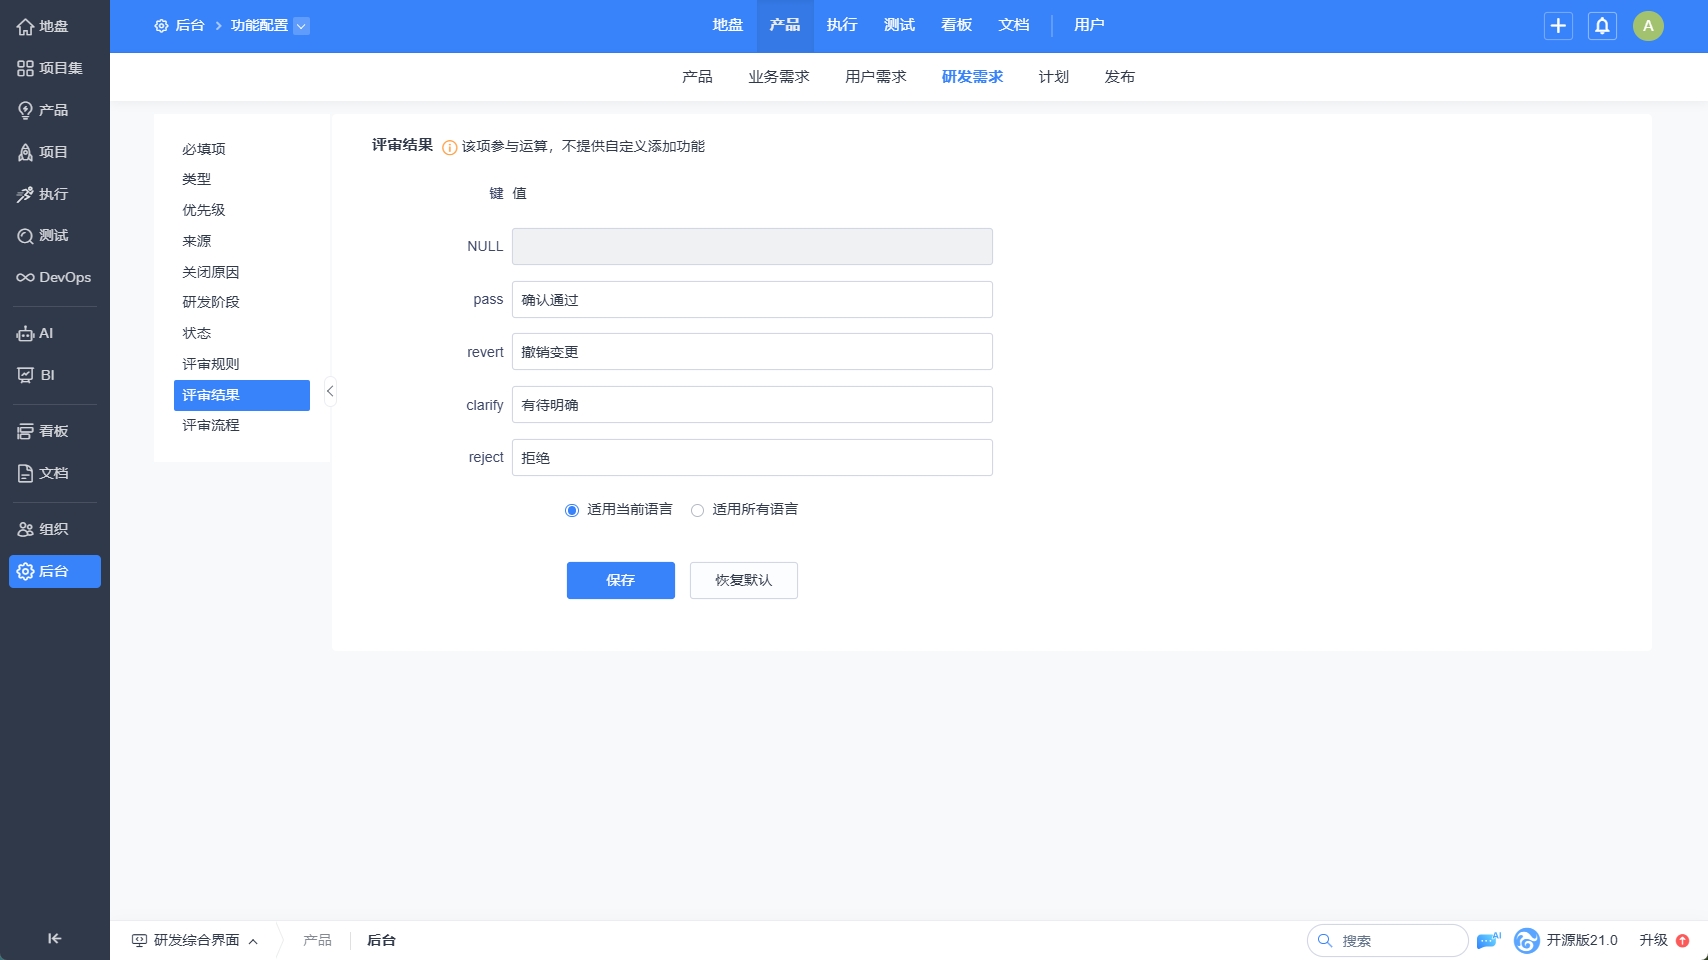Open the 业务需求 sub-tab
This screenshot has height=960, width=1708.
pyautogui.click(x=779, y=77)
